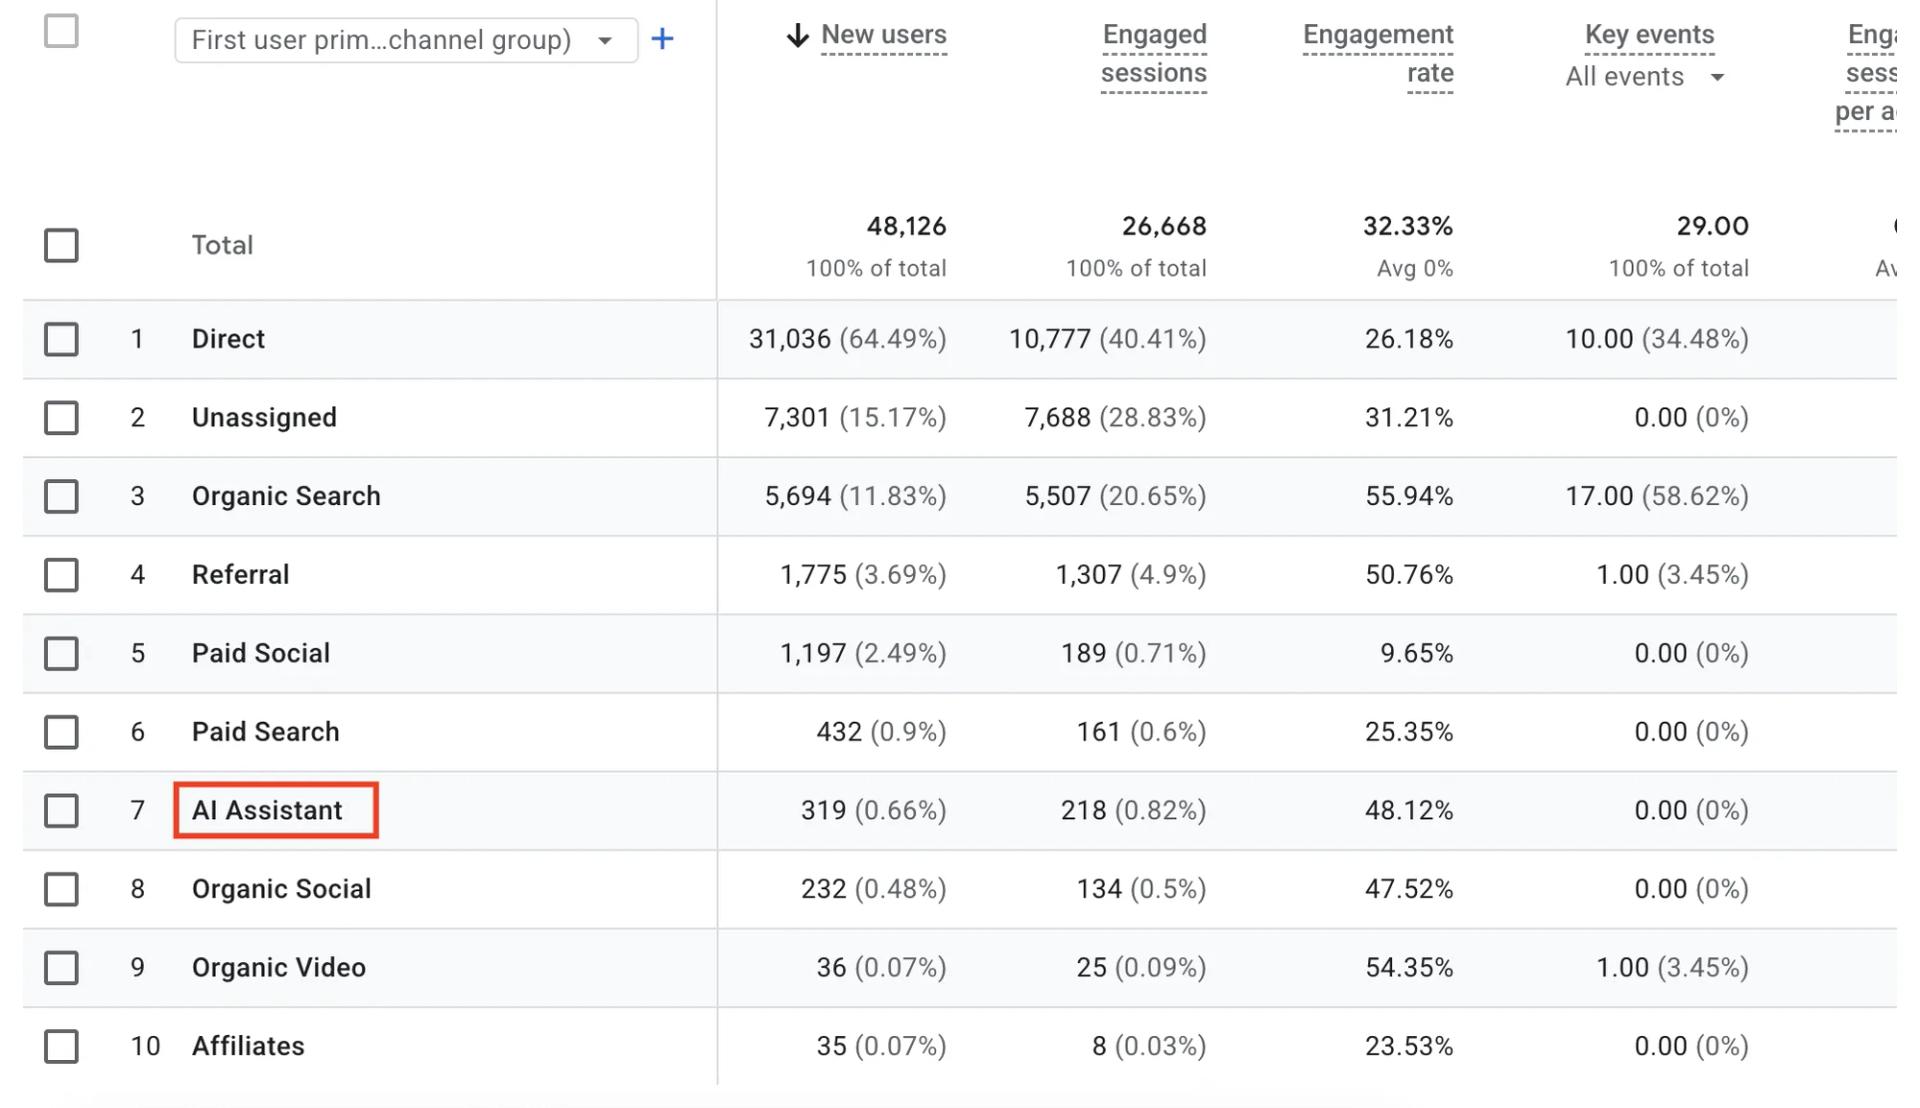
Task: Click AI Assistant engagement rate 48.12%
Action: point(1409,811)
